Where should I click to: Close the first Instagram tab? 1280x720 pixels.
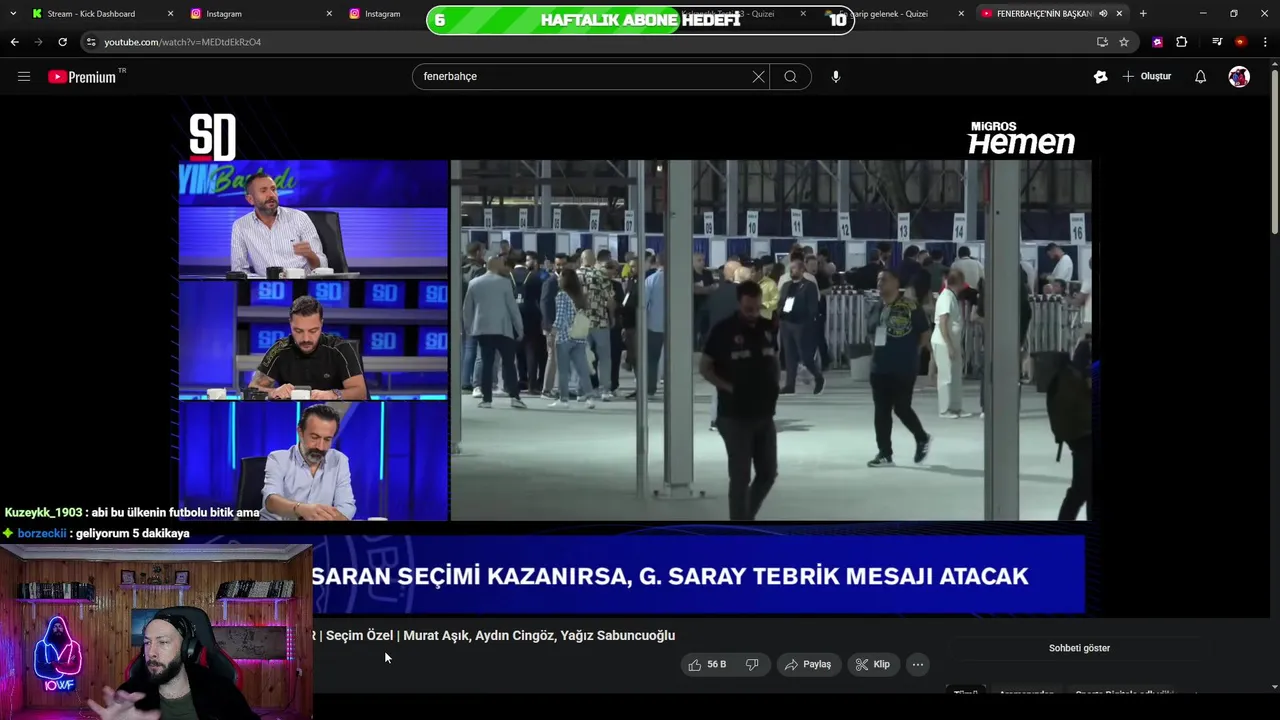329,14
